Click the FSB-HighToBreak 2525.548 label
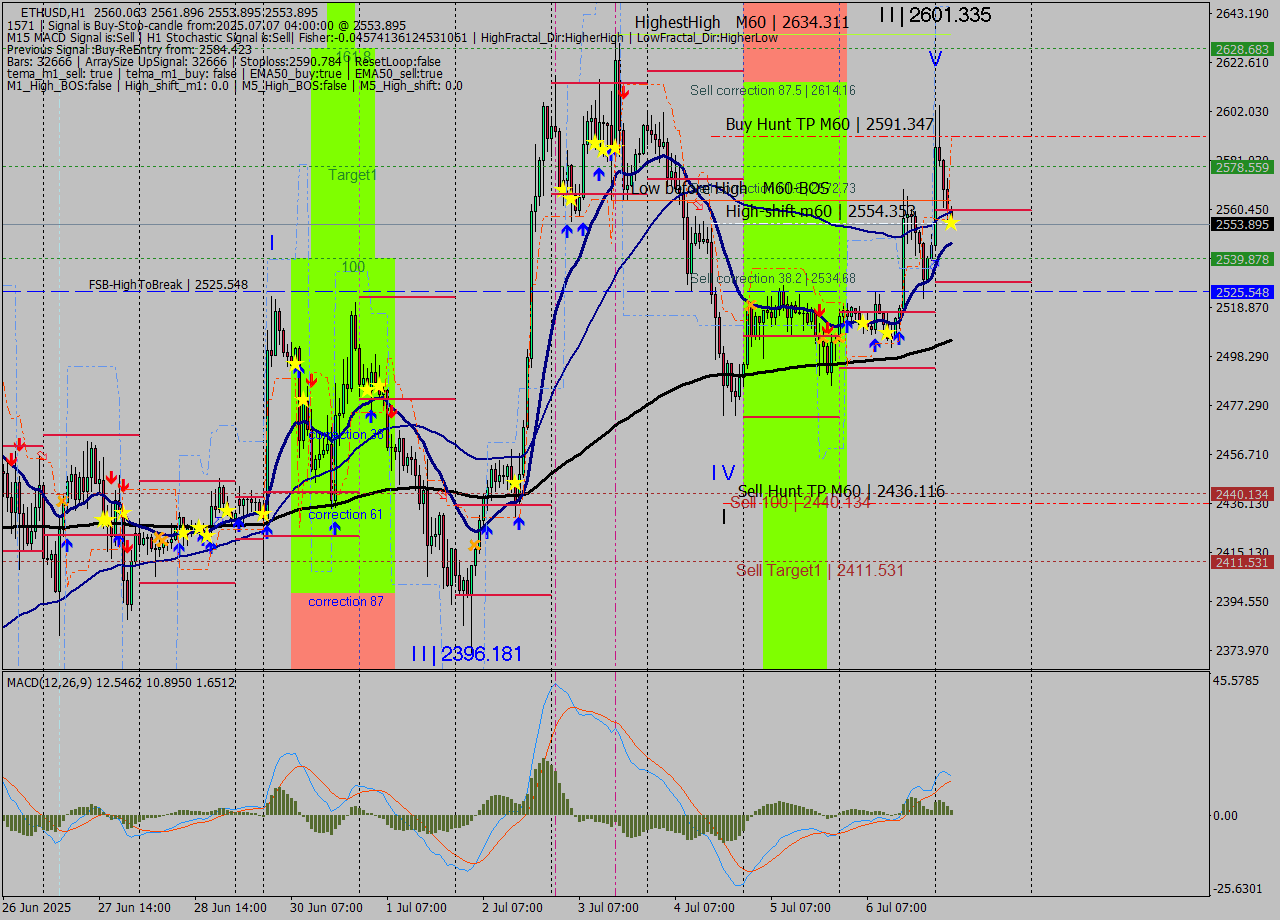1280x920 pixels. tap(167, 285)
